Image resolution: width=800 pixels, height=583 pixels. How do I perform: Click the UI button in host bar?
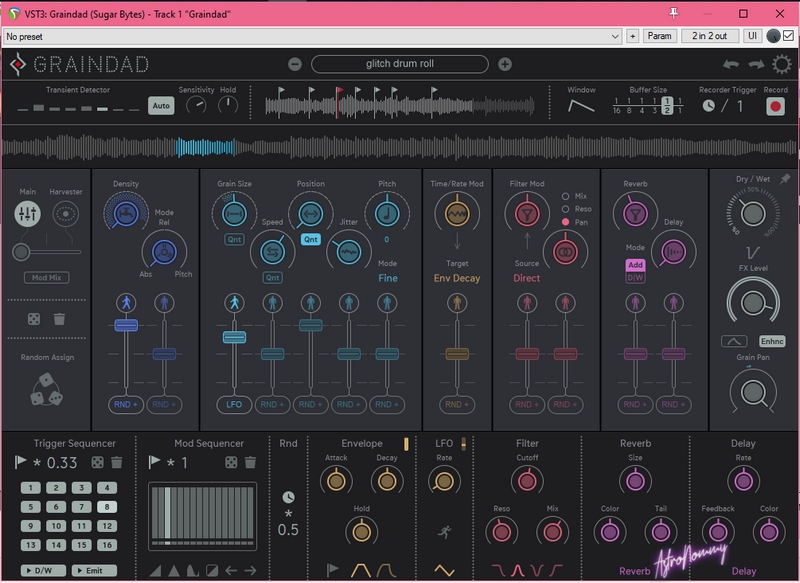(x=752, y=36)
